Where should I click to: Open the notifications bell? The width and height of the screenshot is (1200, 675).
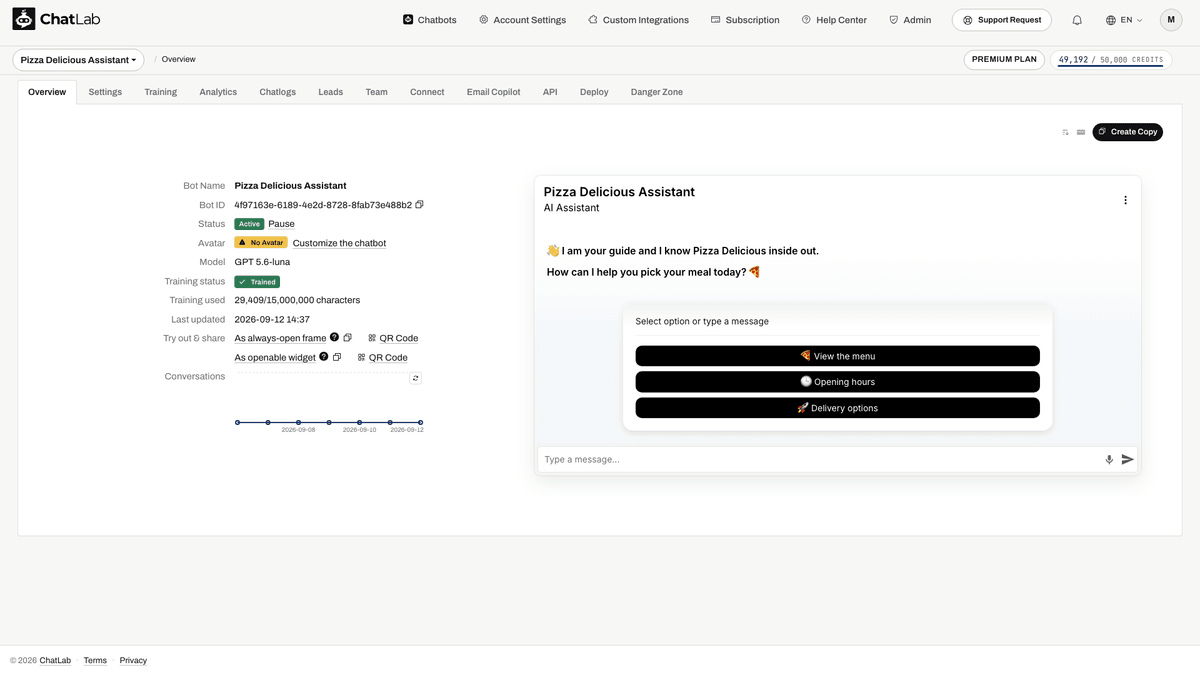coord(1077,20)
